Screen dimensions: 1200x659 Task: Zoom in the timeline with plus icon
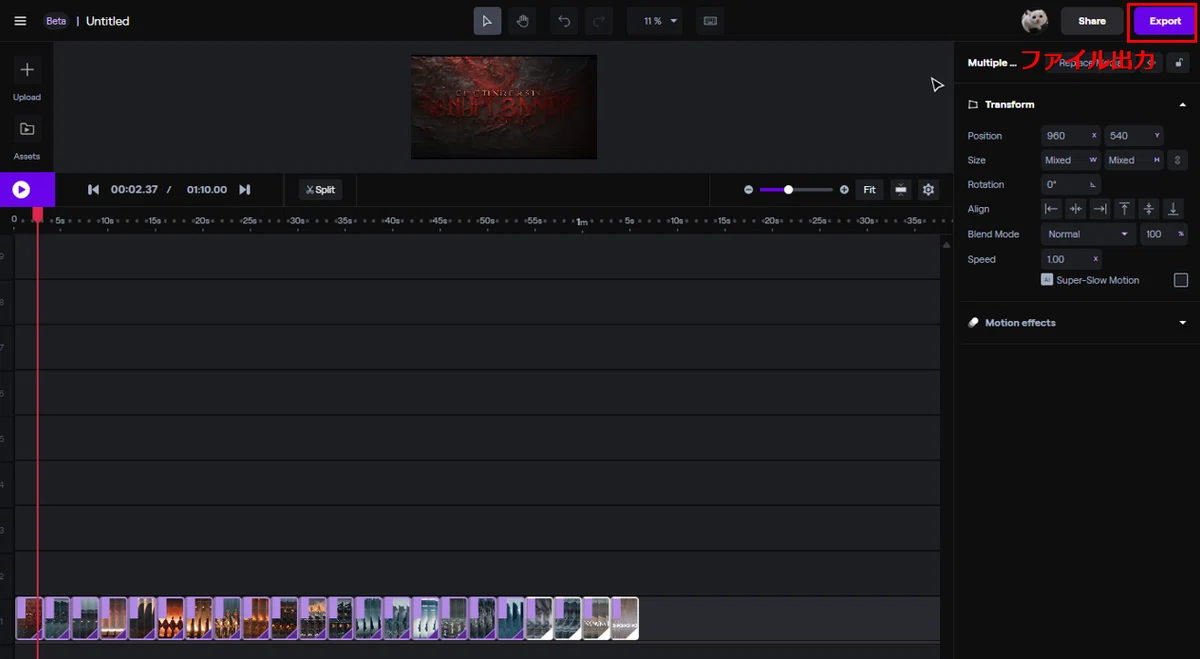click(844, 190)
